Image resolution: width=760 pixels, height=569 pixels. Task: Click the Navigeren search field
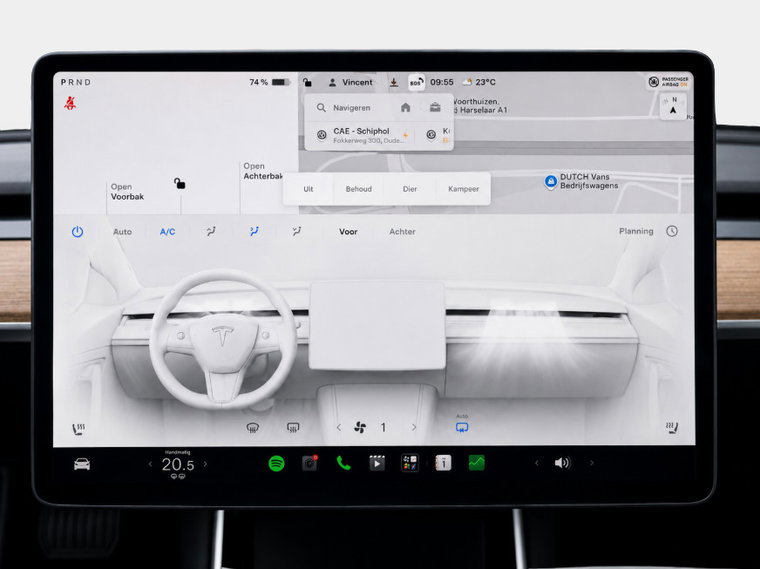pos(351,108)
